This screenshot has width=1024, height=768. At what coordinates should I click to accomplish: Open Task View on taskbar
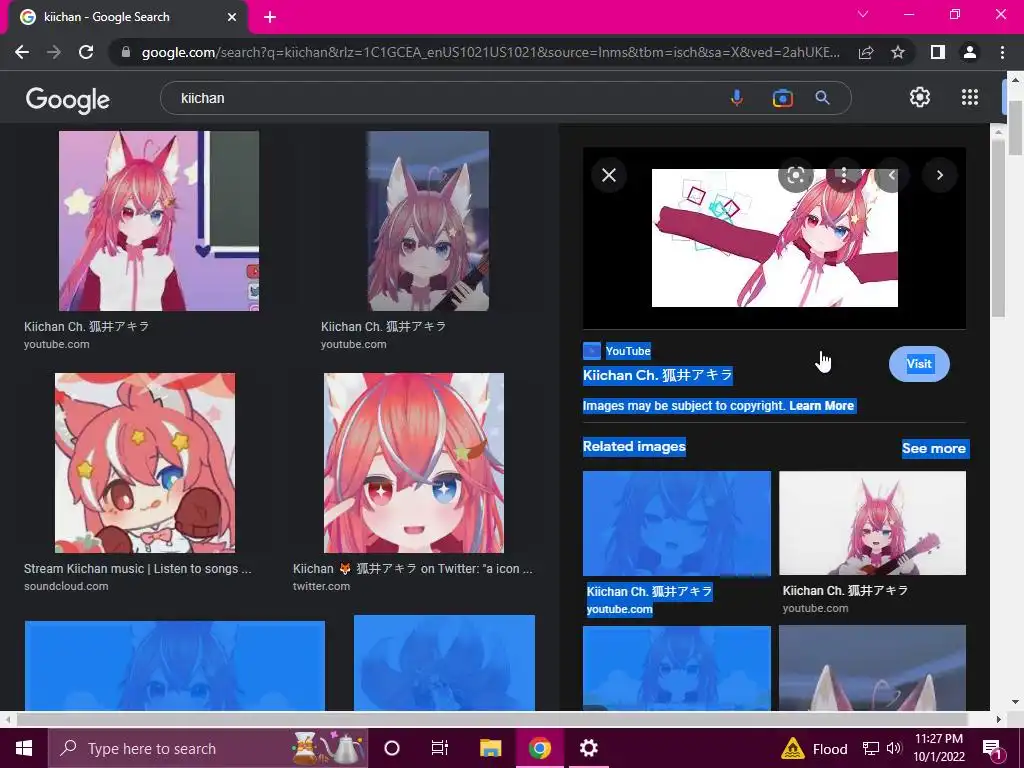click(440, 748)
